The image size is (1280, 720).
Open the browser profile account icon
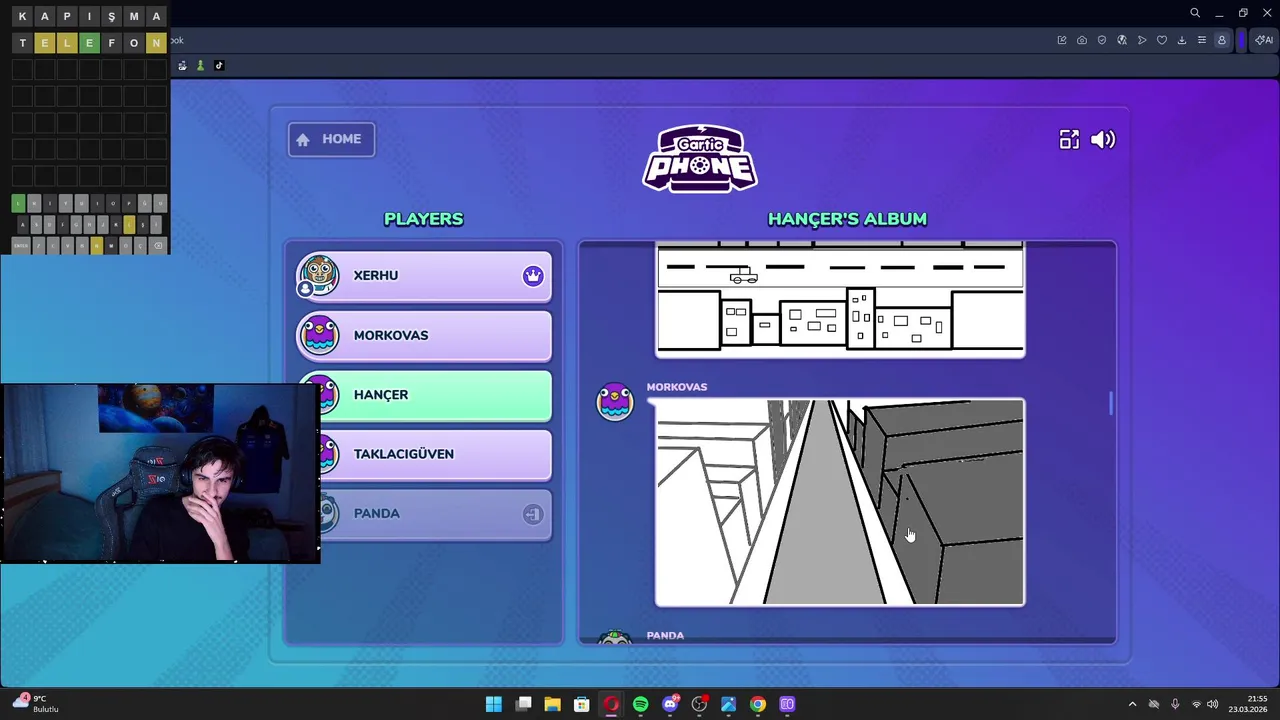click(1221, 40)
